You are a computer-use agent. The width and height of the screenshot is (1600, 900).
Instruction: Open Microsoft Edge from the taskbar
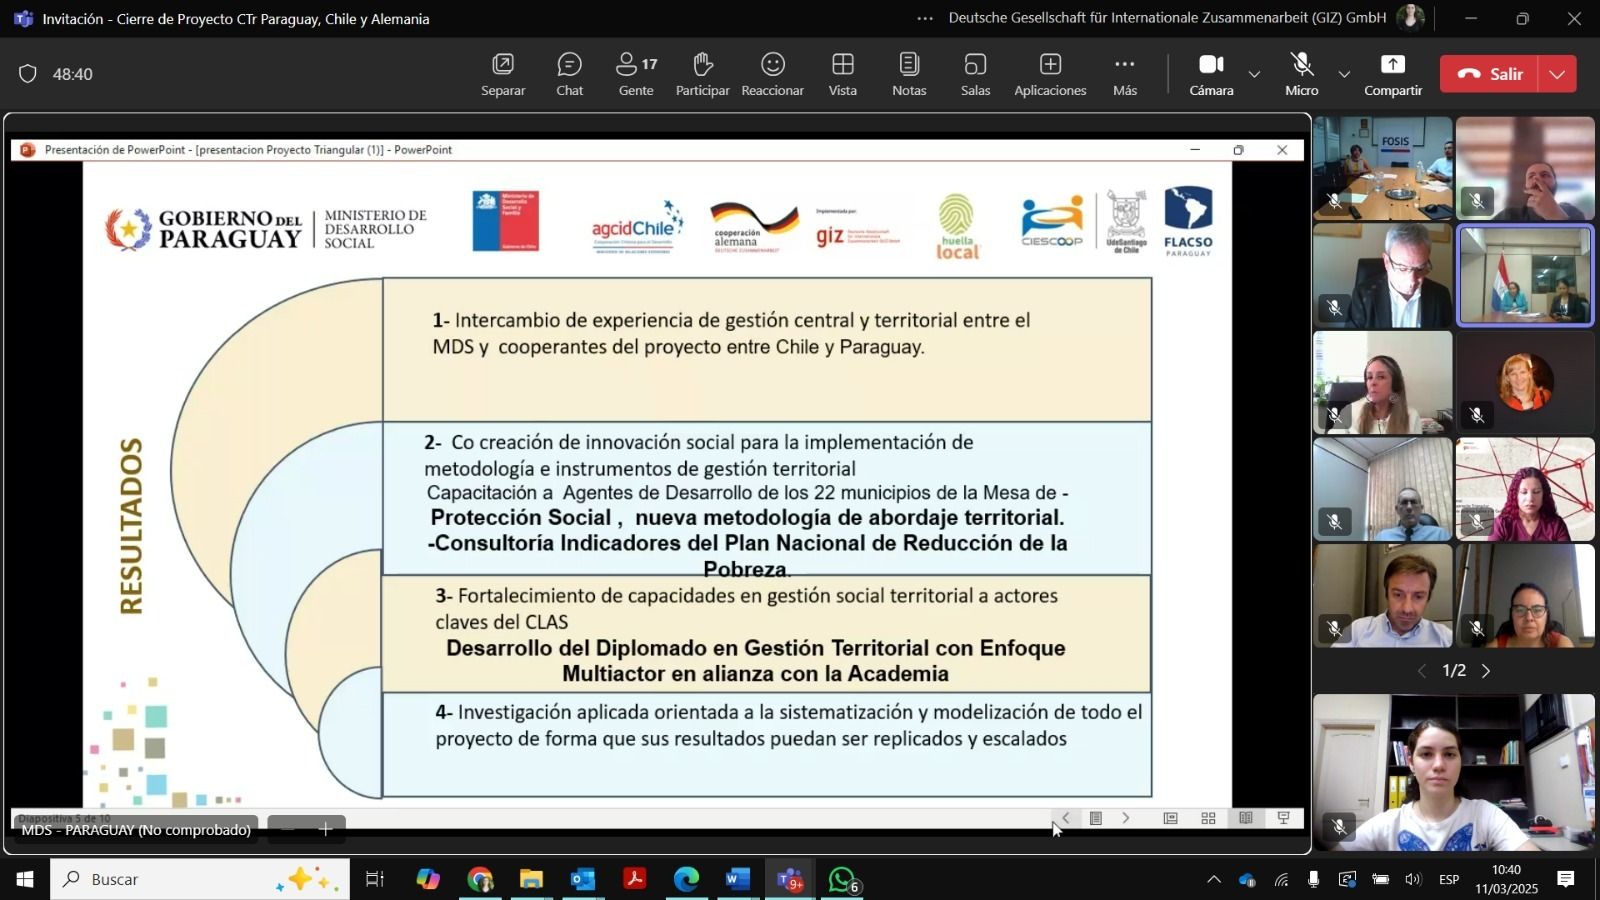(x=686, y=879)
